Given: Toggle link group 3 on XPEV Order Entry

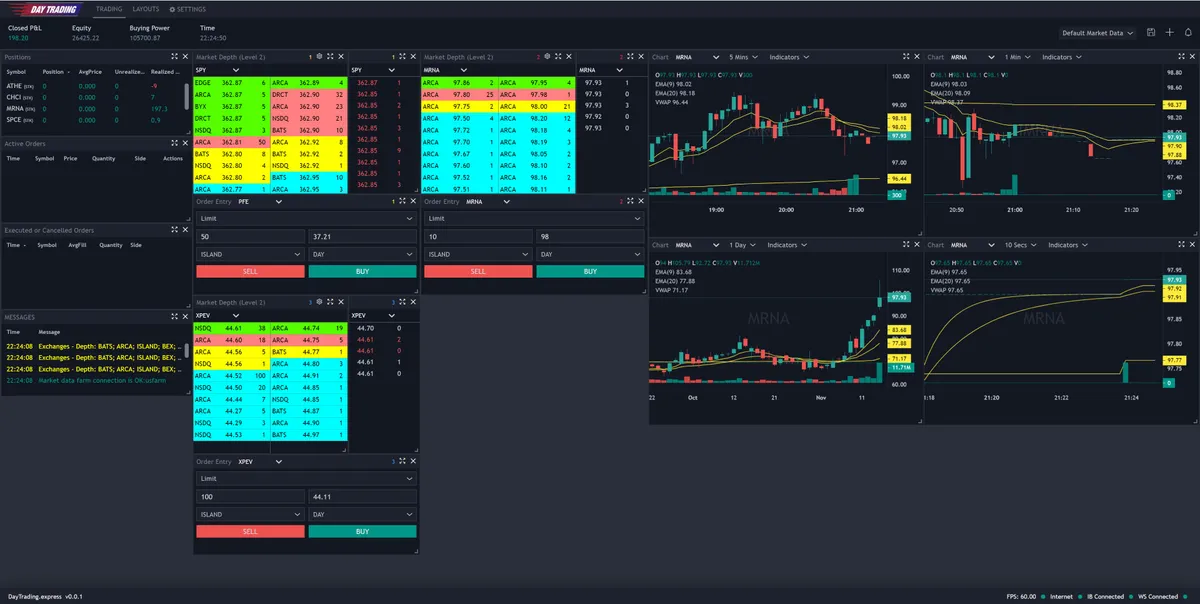Looking at the screenshot, I should 393,461.
